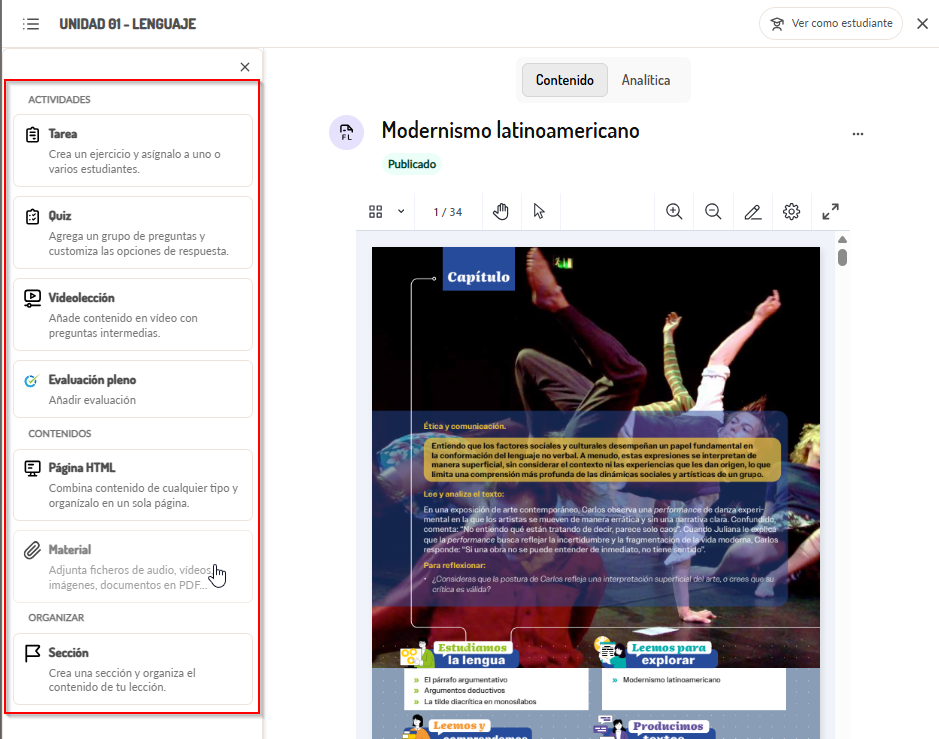The width and height of the screenshot is (939, 739).
Task: Add a Videolección activity
Action: pyautogui.click(x=133, y=314)
